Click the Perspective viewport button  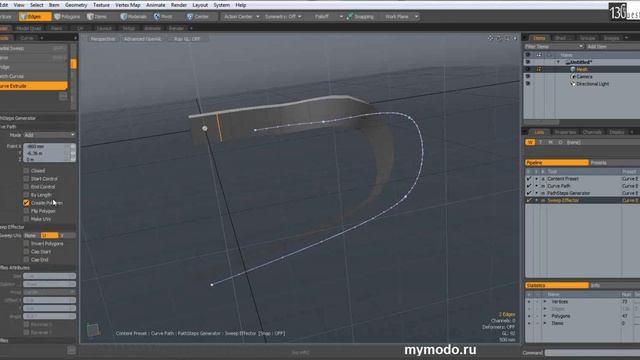pos(103,39)
